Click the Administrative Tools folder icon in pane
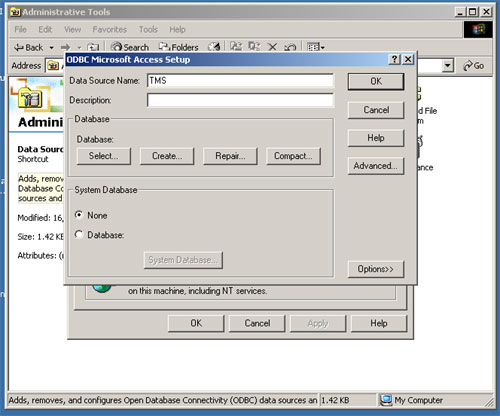Screen dimensions: 500x416 pos(30,98)
